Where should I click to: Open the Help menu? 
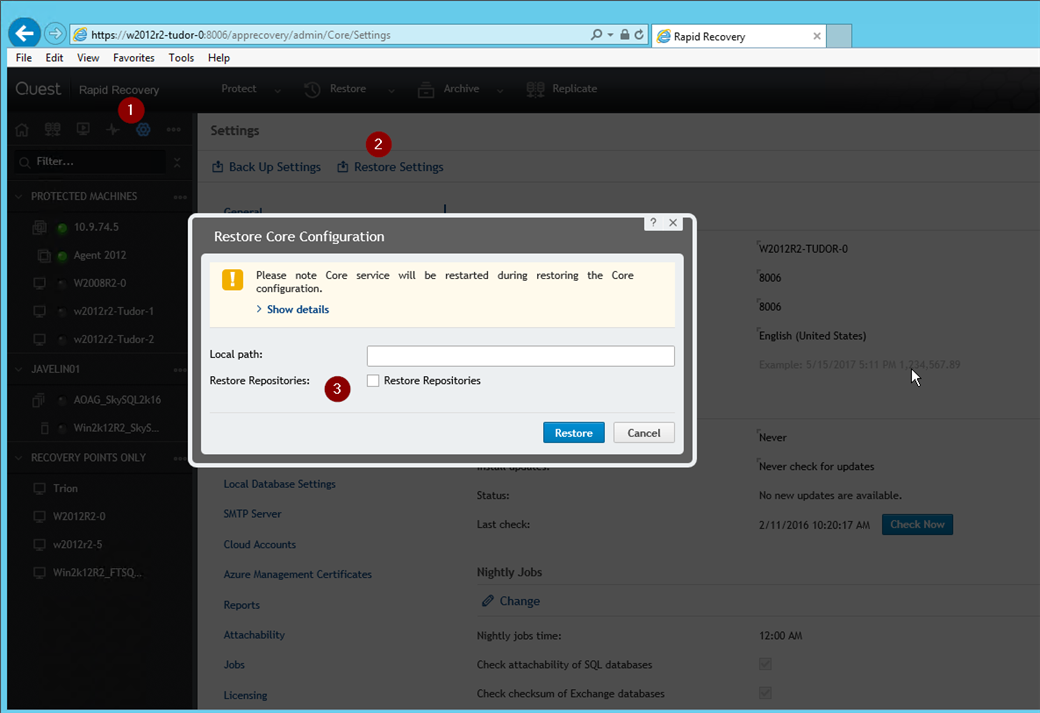219,58
